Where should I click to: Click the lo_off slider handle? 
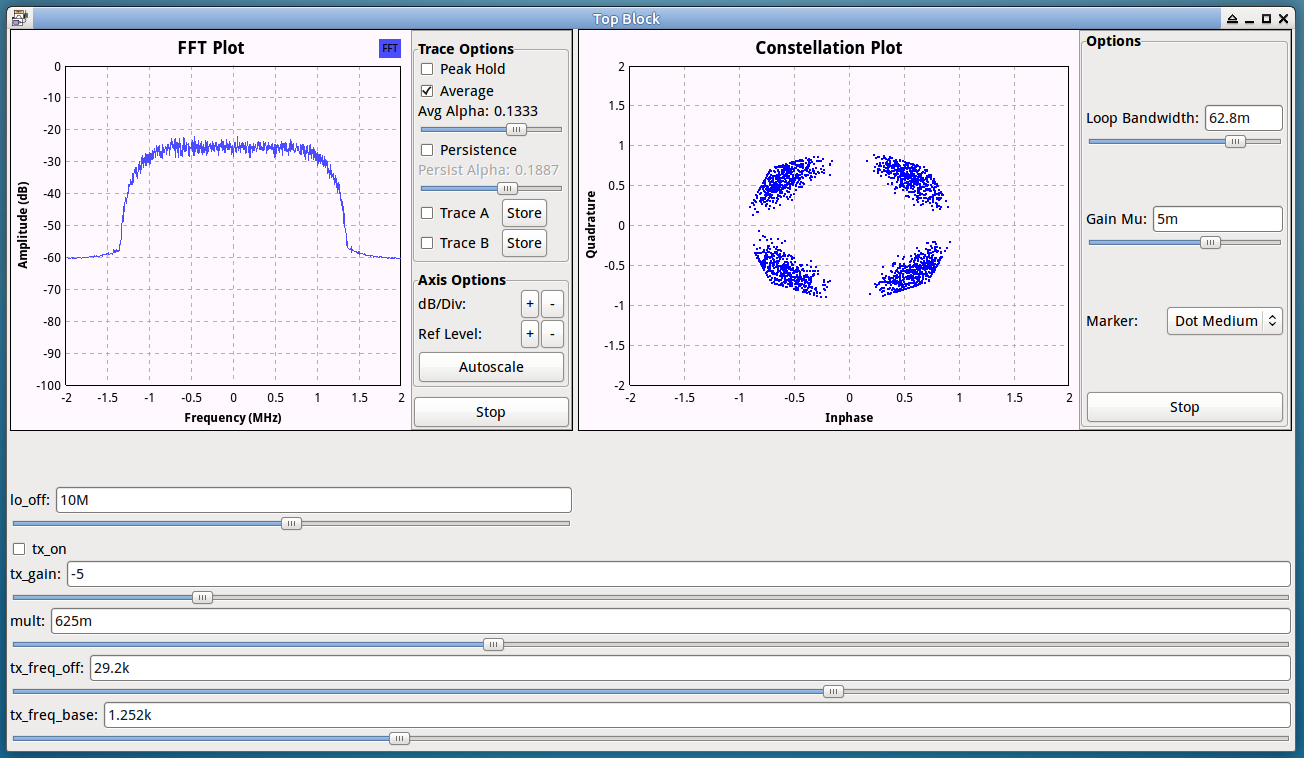(x=291, y=523)
